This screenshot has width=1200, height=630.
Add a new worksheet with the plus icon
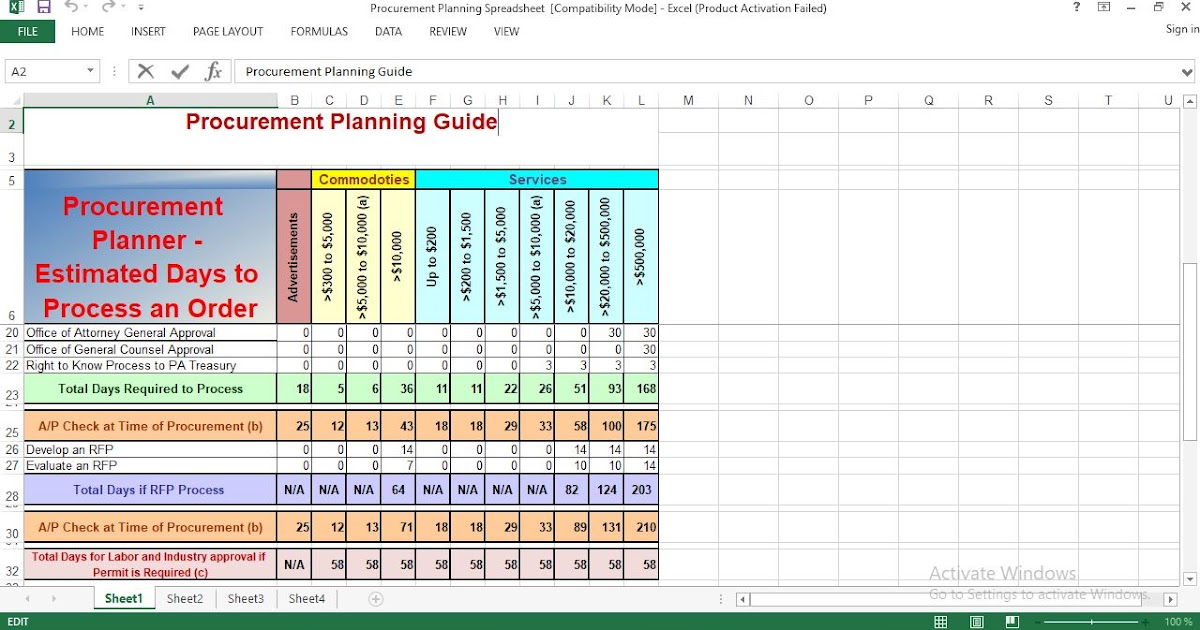coord(374,598)
